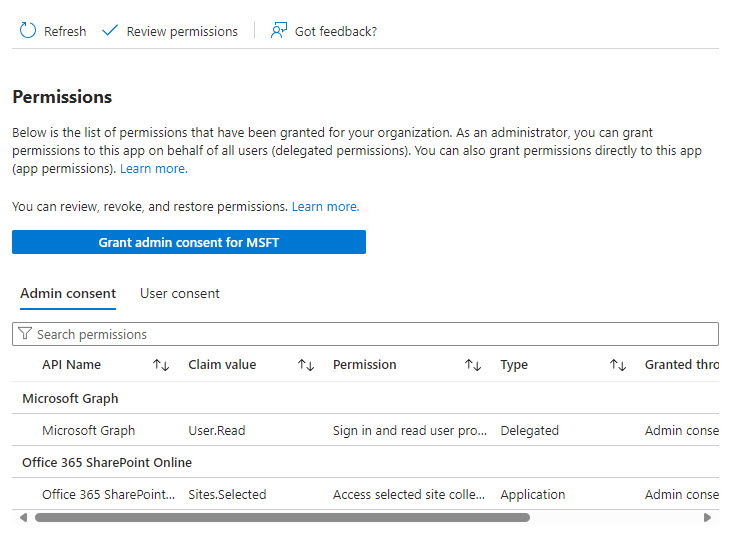The width and height of the screenshot is (730, 536).
Task: Click the API Name column header
Action: 71,365
